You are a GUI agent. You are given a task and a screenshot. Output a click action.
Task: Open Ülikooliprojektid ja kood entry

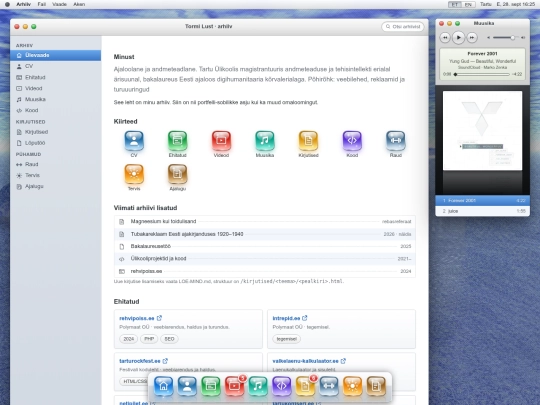(264, 259)
